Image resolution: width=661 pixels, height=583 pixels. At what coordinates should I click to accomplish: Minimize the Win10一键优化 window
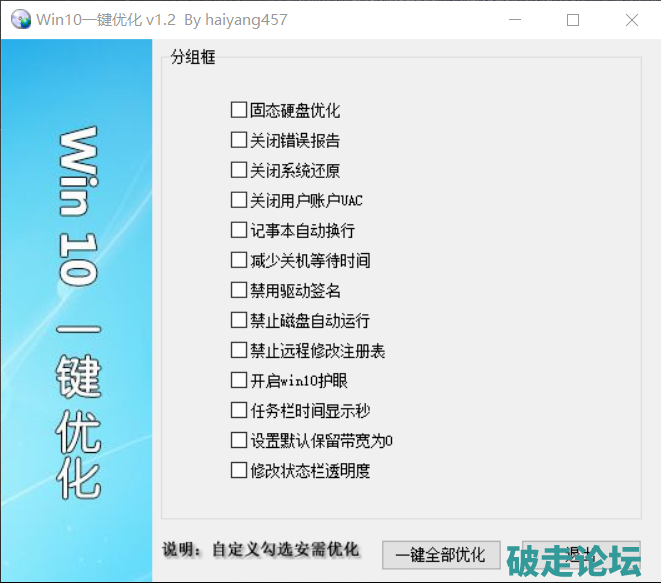click(515, 19)
